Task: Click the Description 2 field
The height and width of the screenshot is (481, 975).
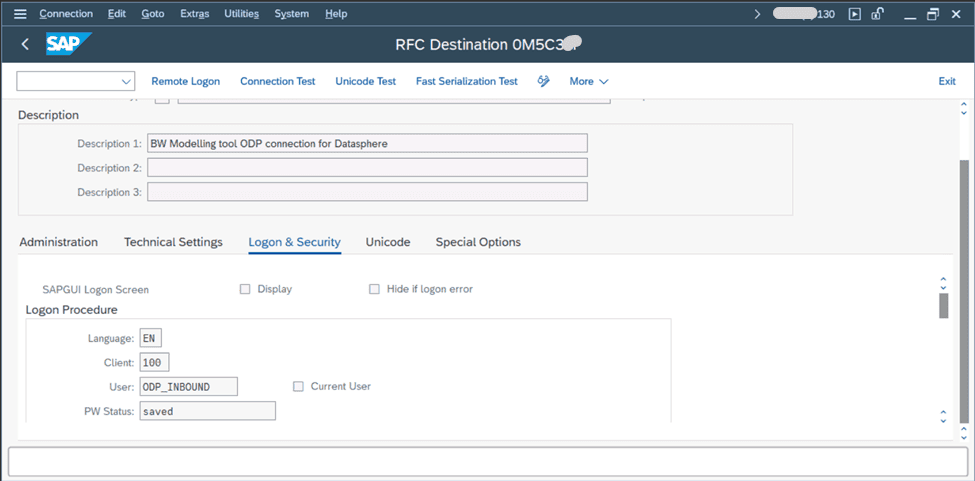Action: pos(367,168)
